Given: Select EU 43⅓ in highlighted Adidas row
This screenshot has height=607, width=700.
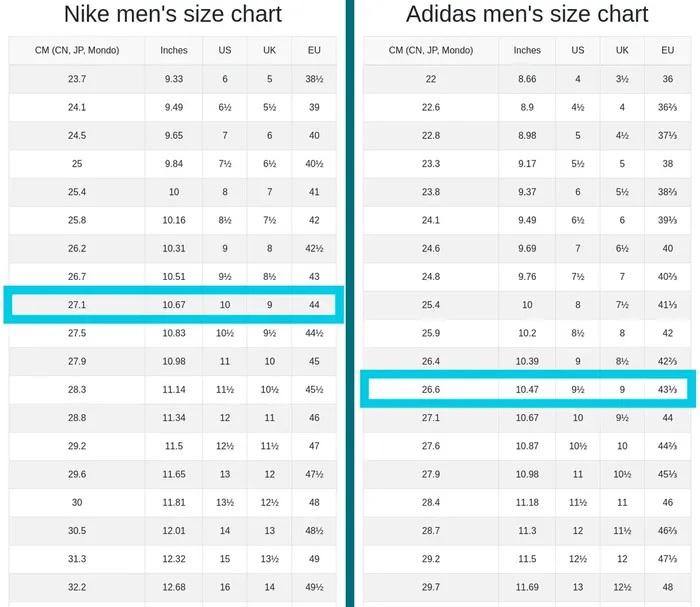Looking at the screenshot, I should [x=667, y=390].
